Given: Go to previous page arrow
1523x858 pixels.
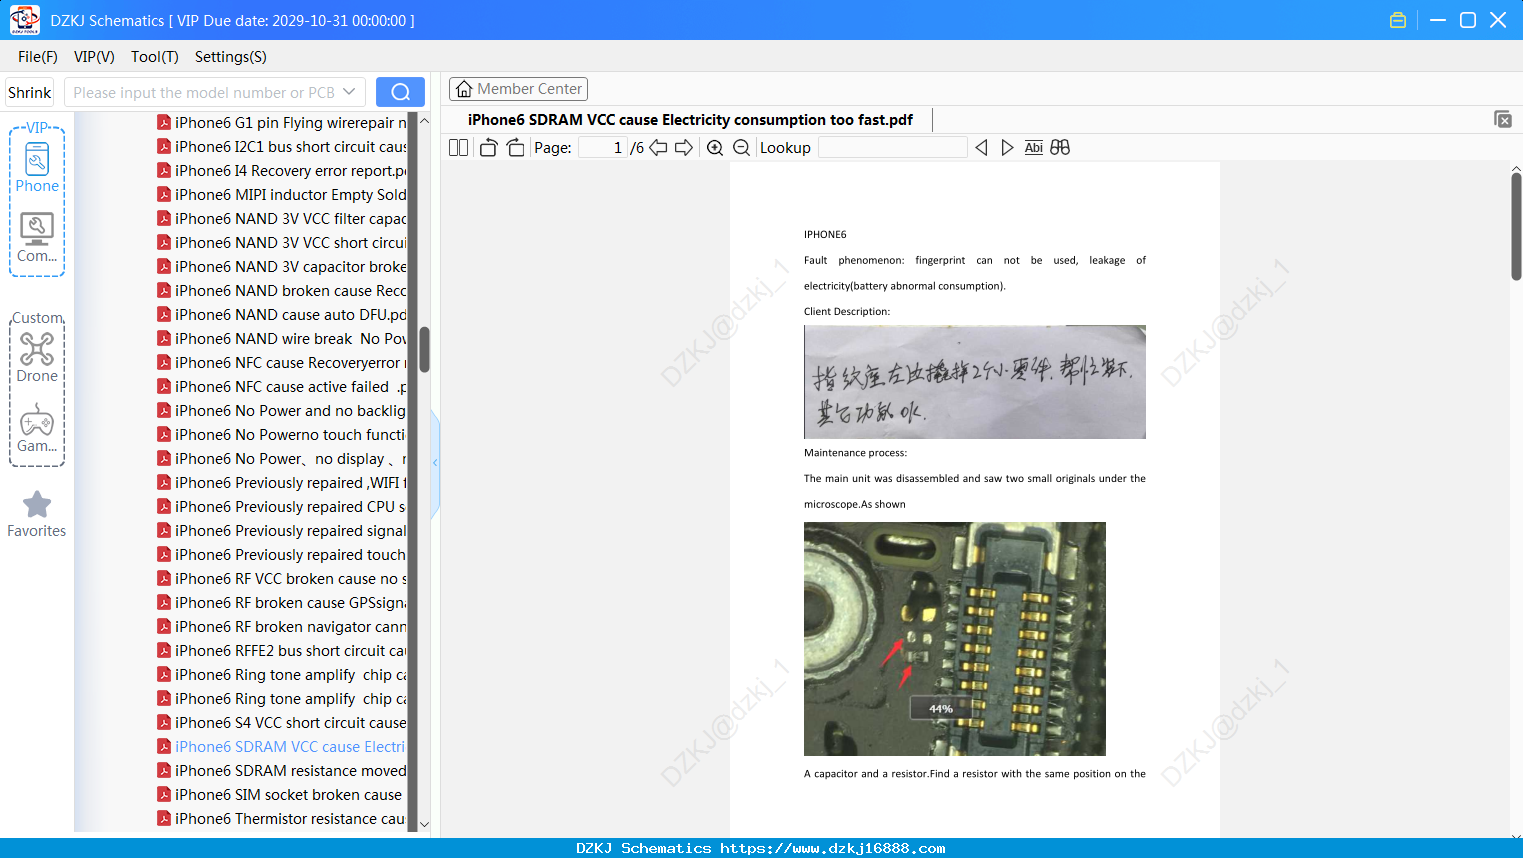Looking at the screenshot, I should tap(658, 148).
